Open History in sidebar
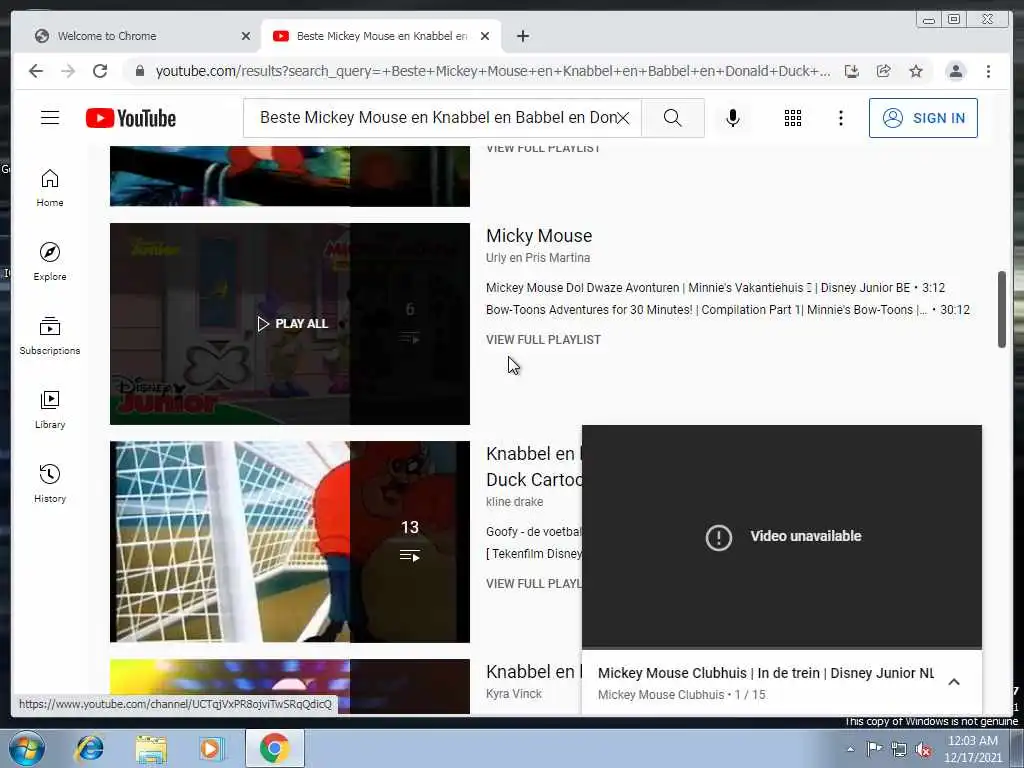 [50, 483]
